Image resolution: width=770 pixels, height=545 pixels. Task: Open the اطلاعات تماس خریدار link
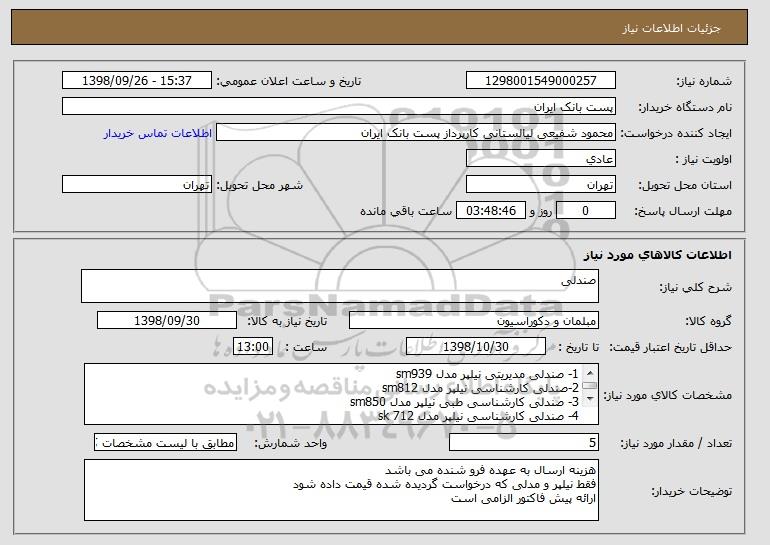[158, 133]
